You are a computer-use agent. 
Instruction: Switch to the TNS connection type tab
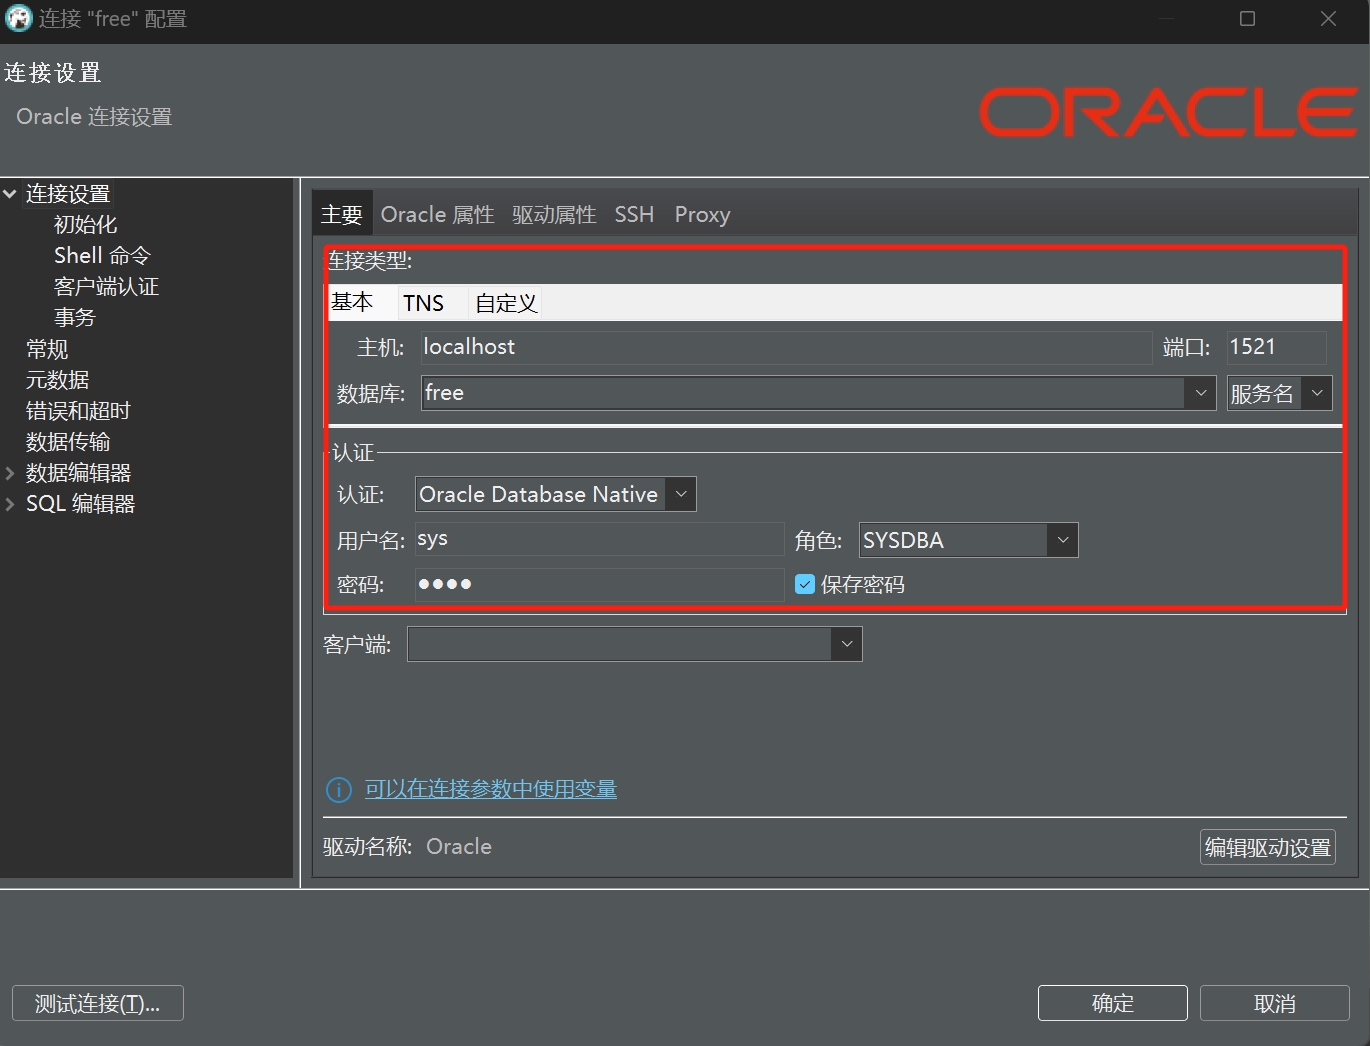(424, 302)
